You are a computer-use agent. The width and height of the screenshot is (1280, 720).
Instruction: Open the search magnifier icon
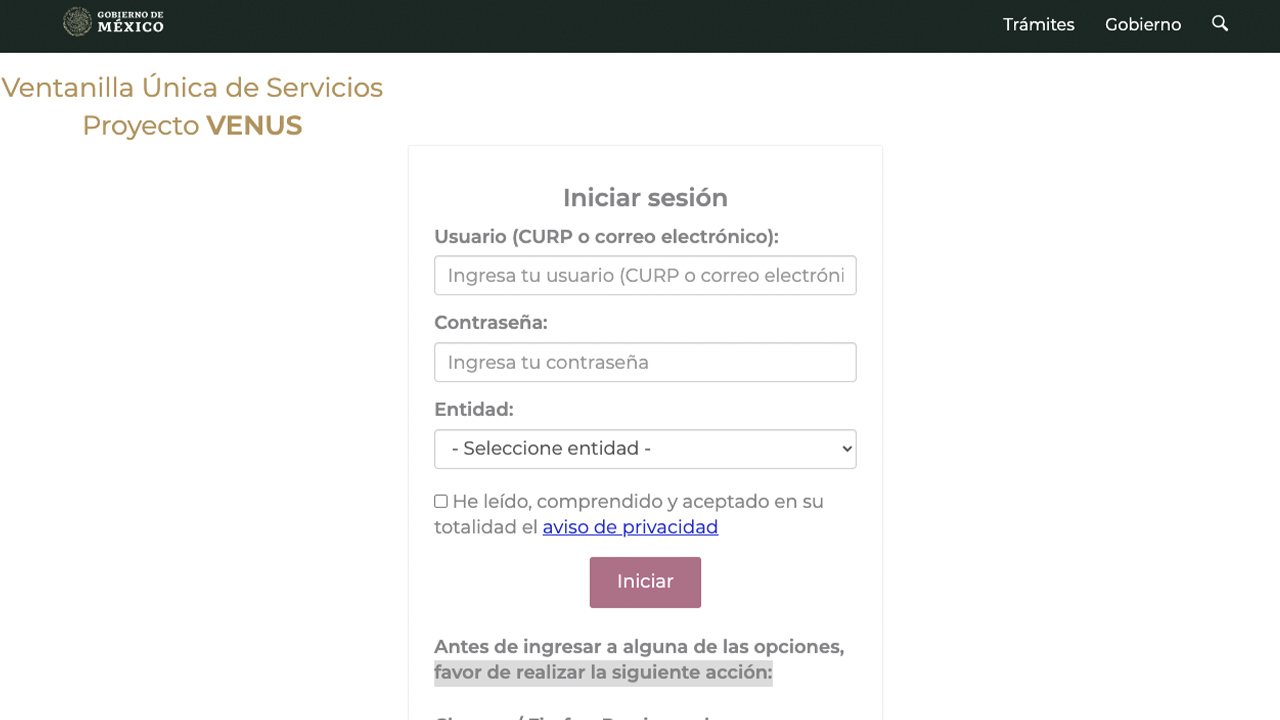coord(1220,23)
